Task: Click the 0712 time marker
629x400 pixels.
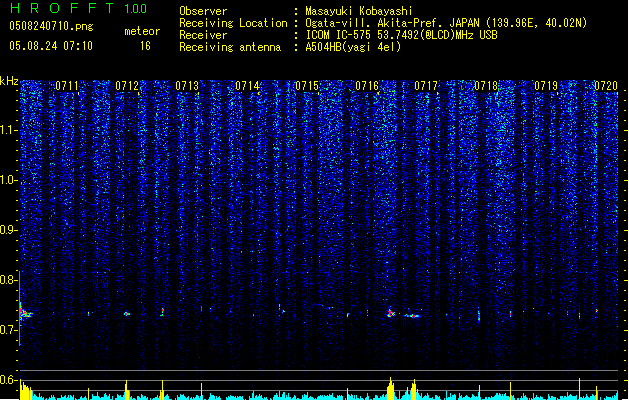Action: [127, 86]
